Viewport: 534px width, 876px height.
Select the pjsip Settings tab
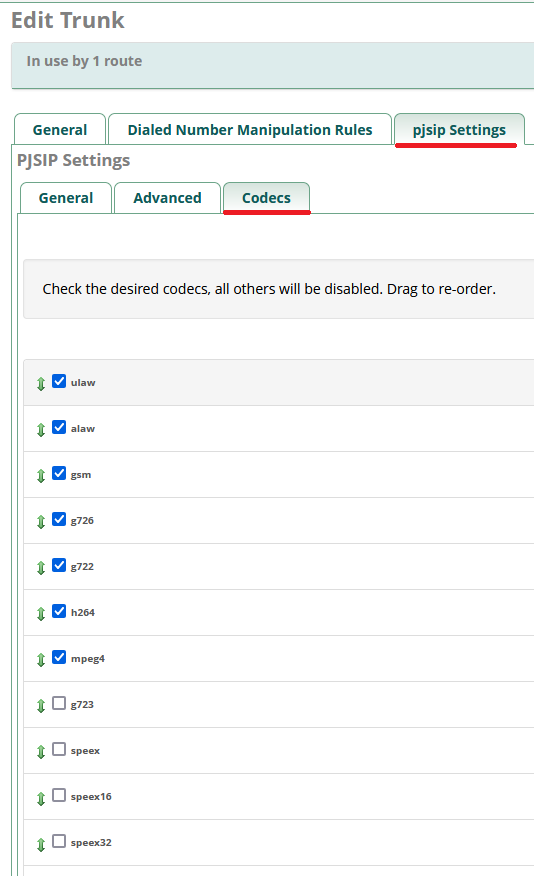coord(459,130)
